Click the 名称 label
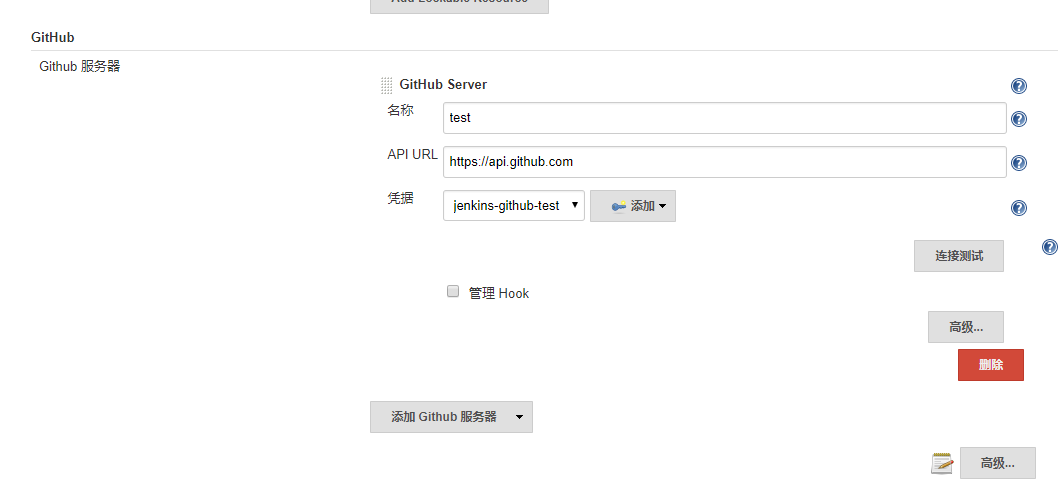 click(400, 111)
